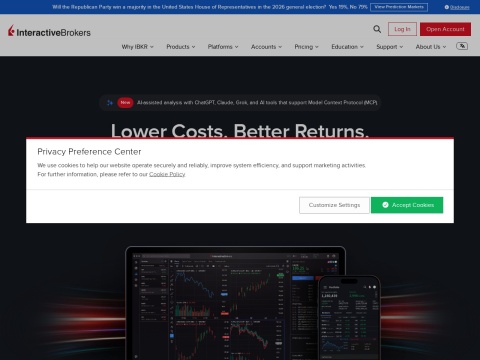Click the Log In button
This screenshot has width=480, height=360.
coord(402,29)
